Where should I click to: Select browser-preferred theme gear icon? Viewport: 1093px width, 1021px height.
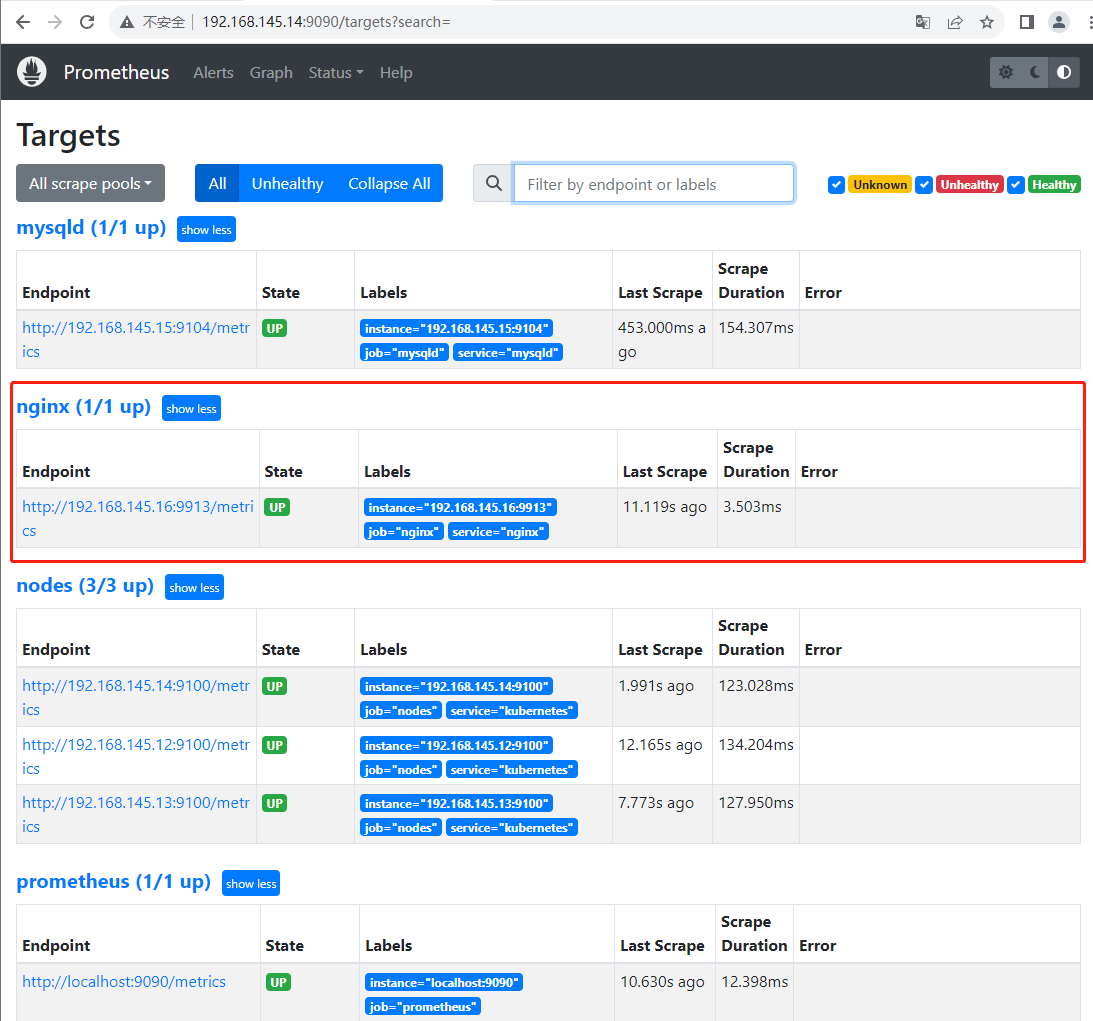pyautogui.click(x=1005, y=72)
